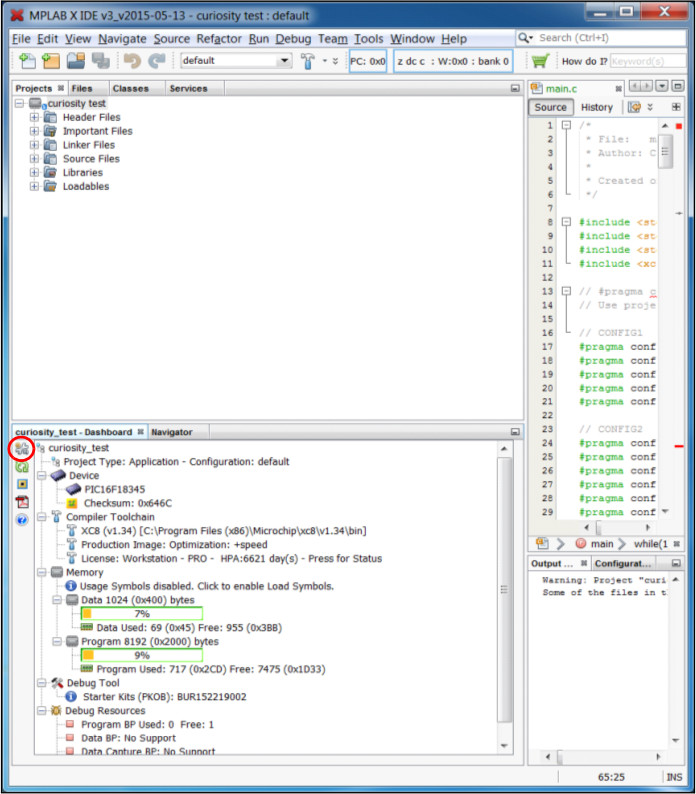Close the main.c editor tab

(618, 89)
